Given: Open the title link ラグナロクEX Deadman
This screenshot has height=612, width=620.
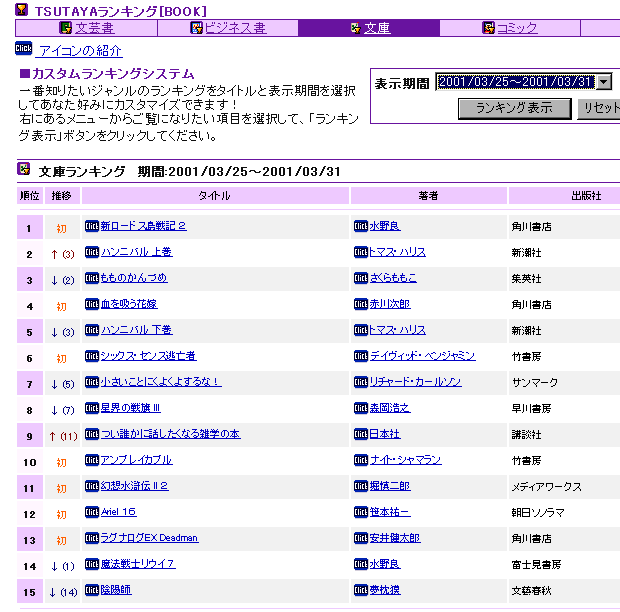Looking at the screenshot, I should pyautogui.click(x=149, y=538).
